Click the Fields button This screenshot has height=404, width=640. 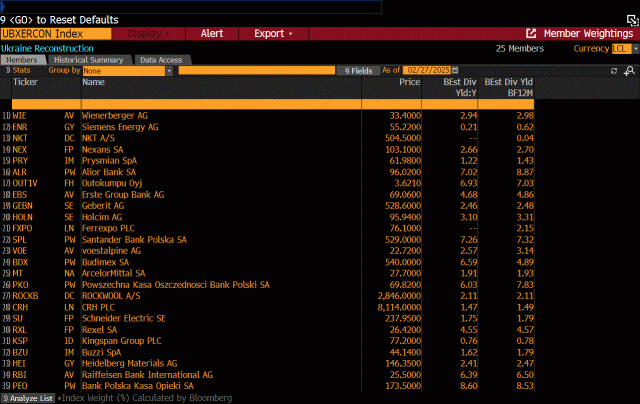358,71
